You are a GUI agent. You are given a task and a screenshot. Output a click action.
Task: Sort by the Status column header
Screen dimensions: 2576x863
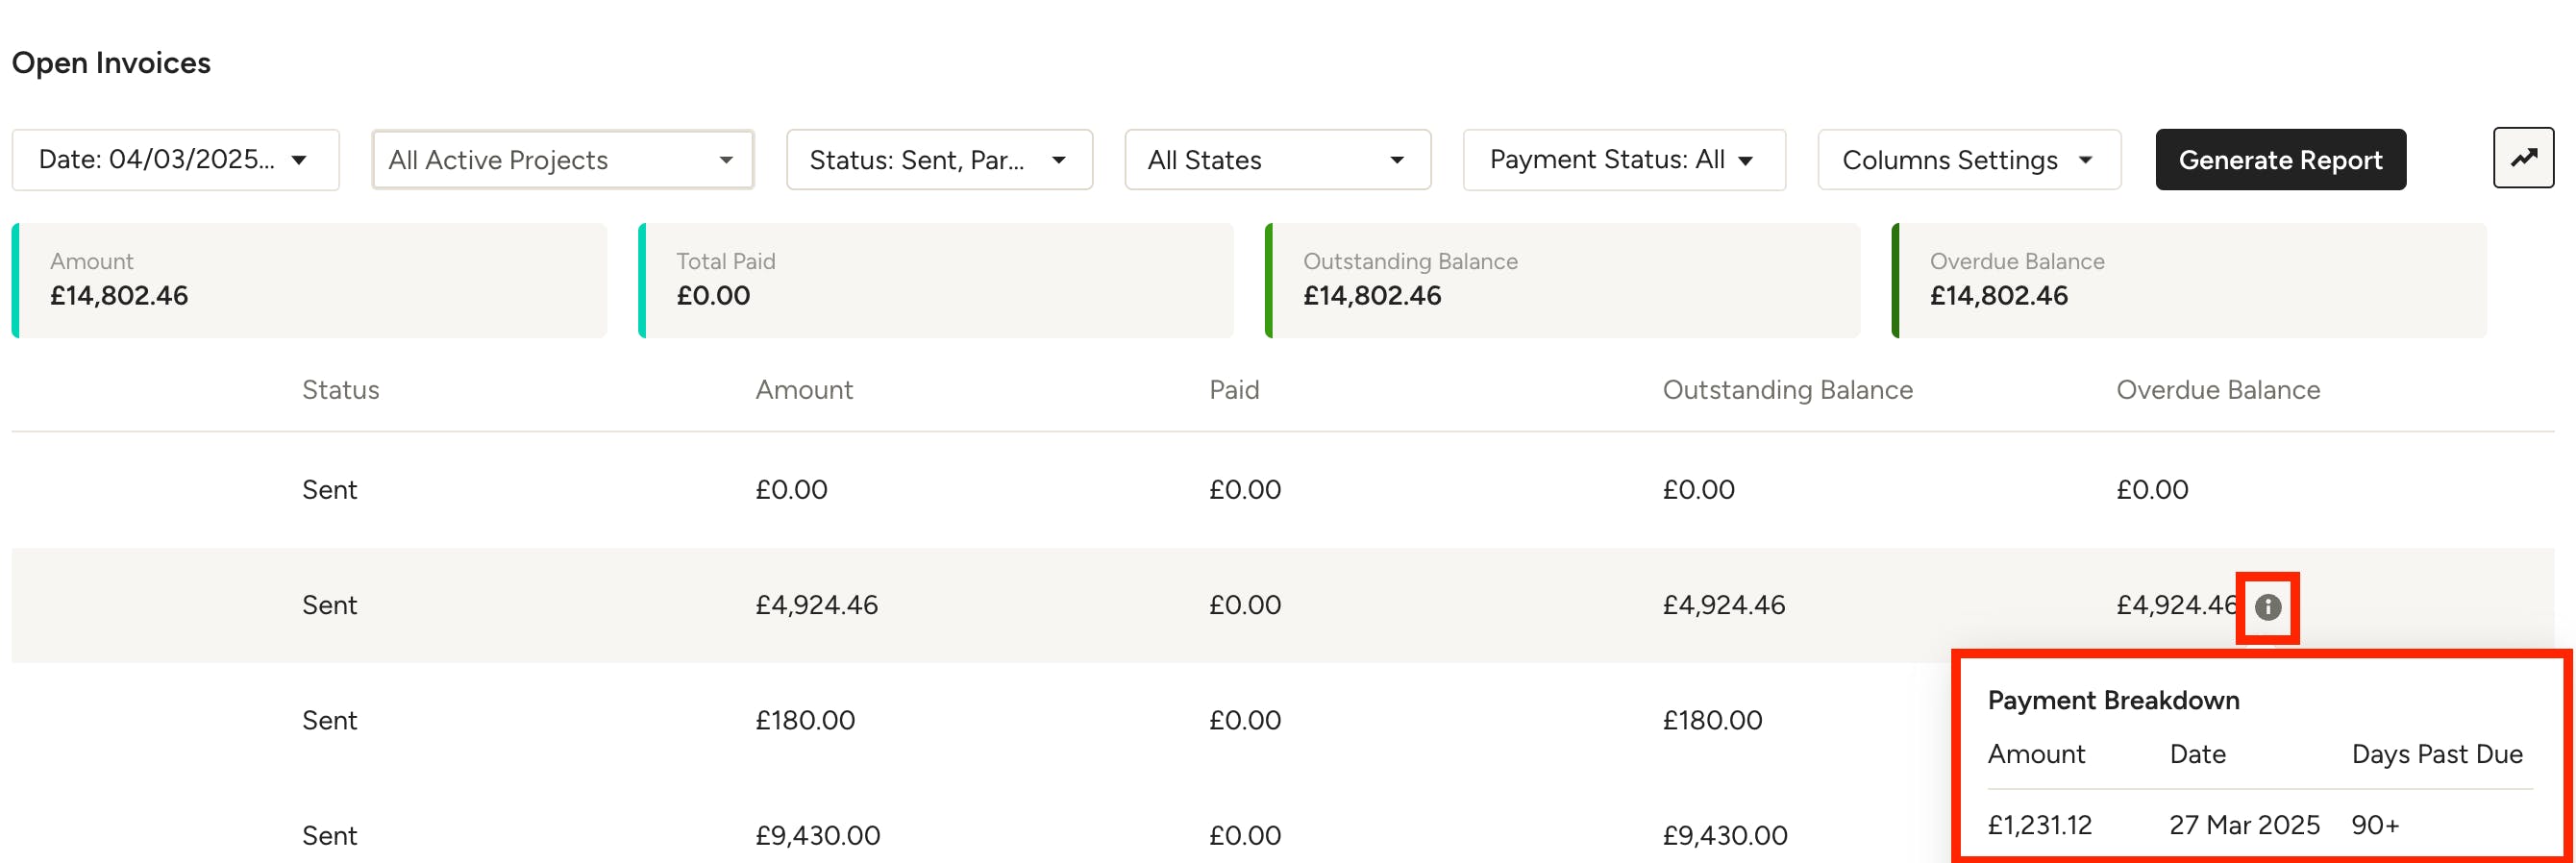point(340,390)
